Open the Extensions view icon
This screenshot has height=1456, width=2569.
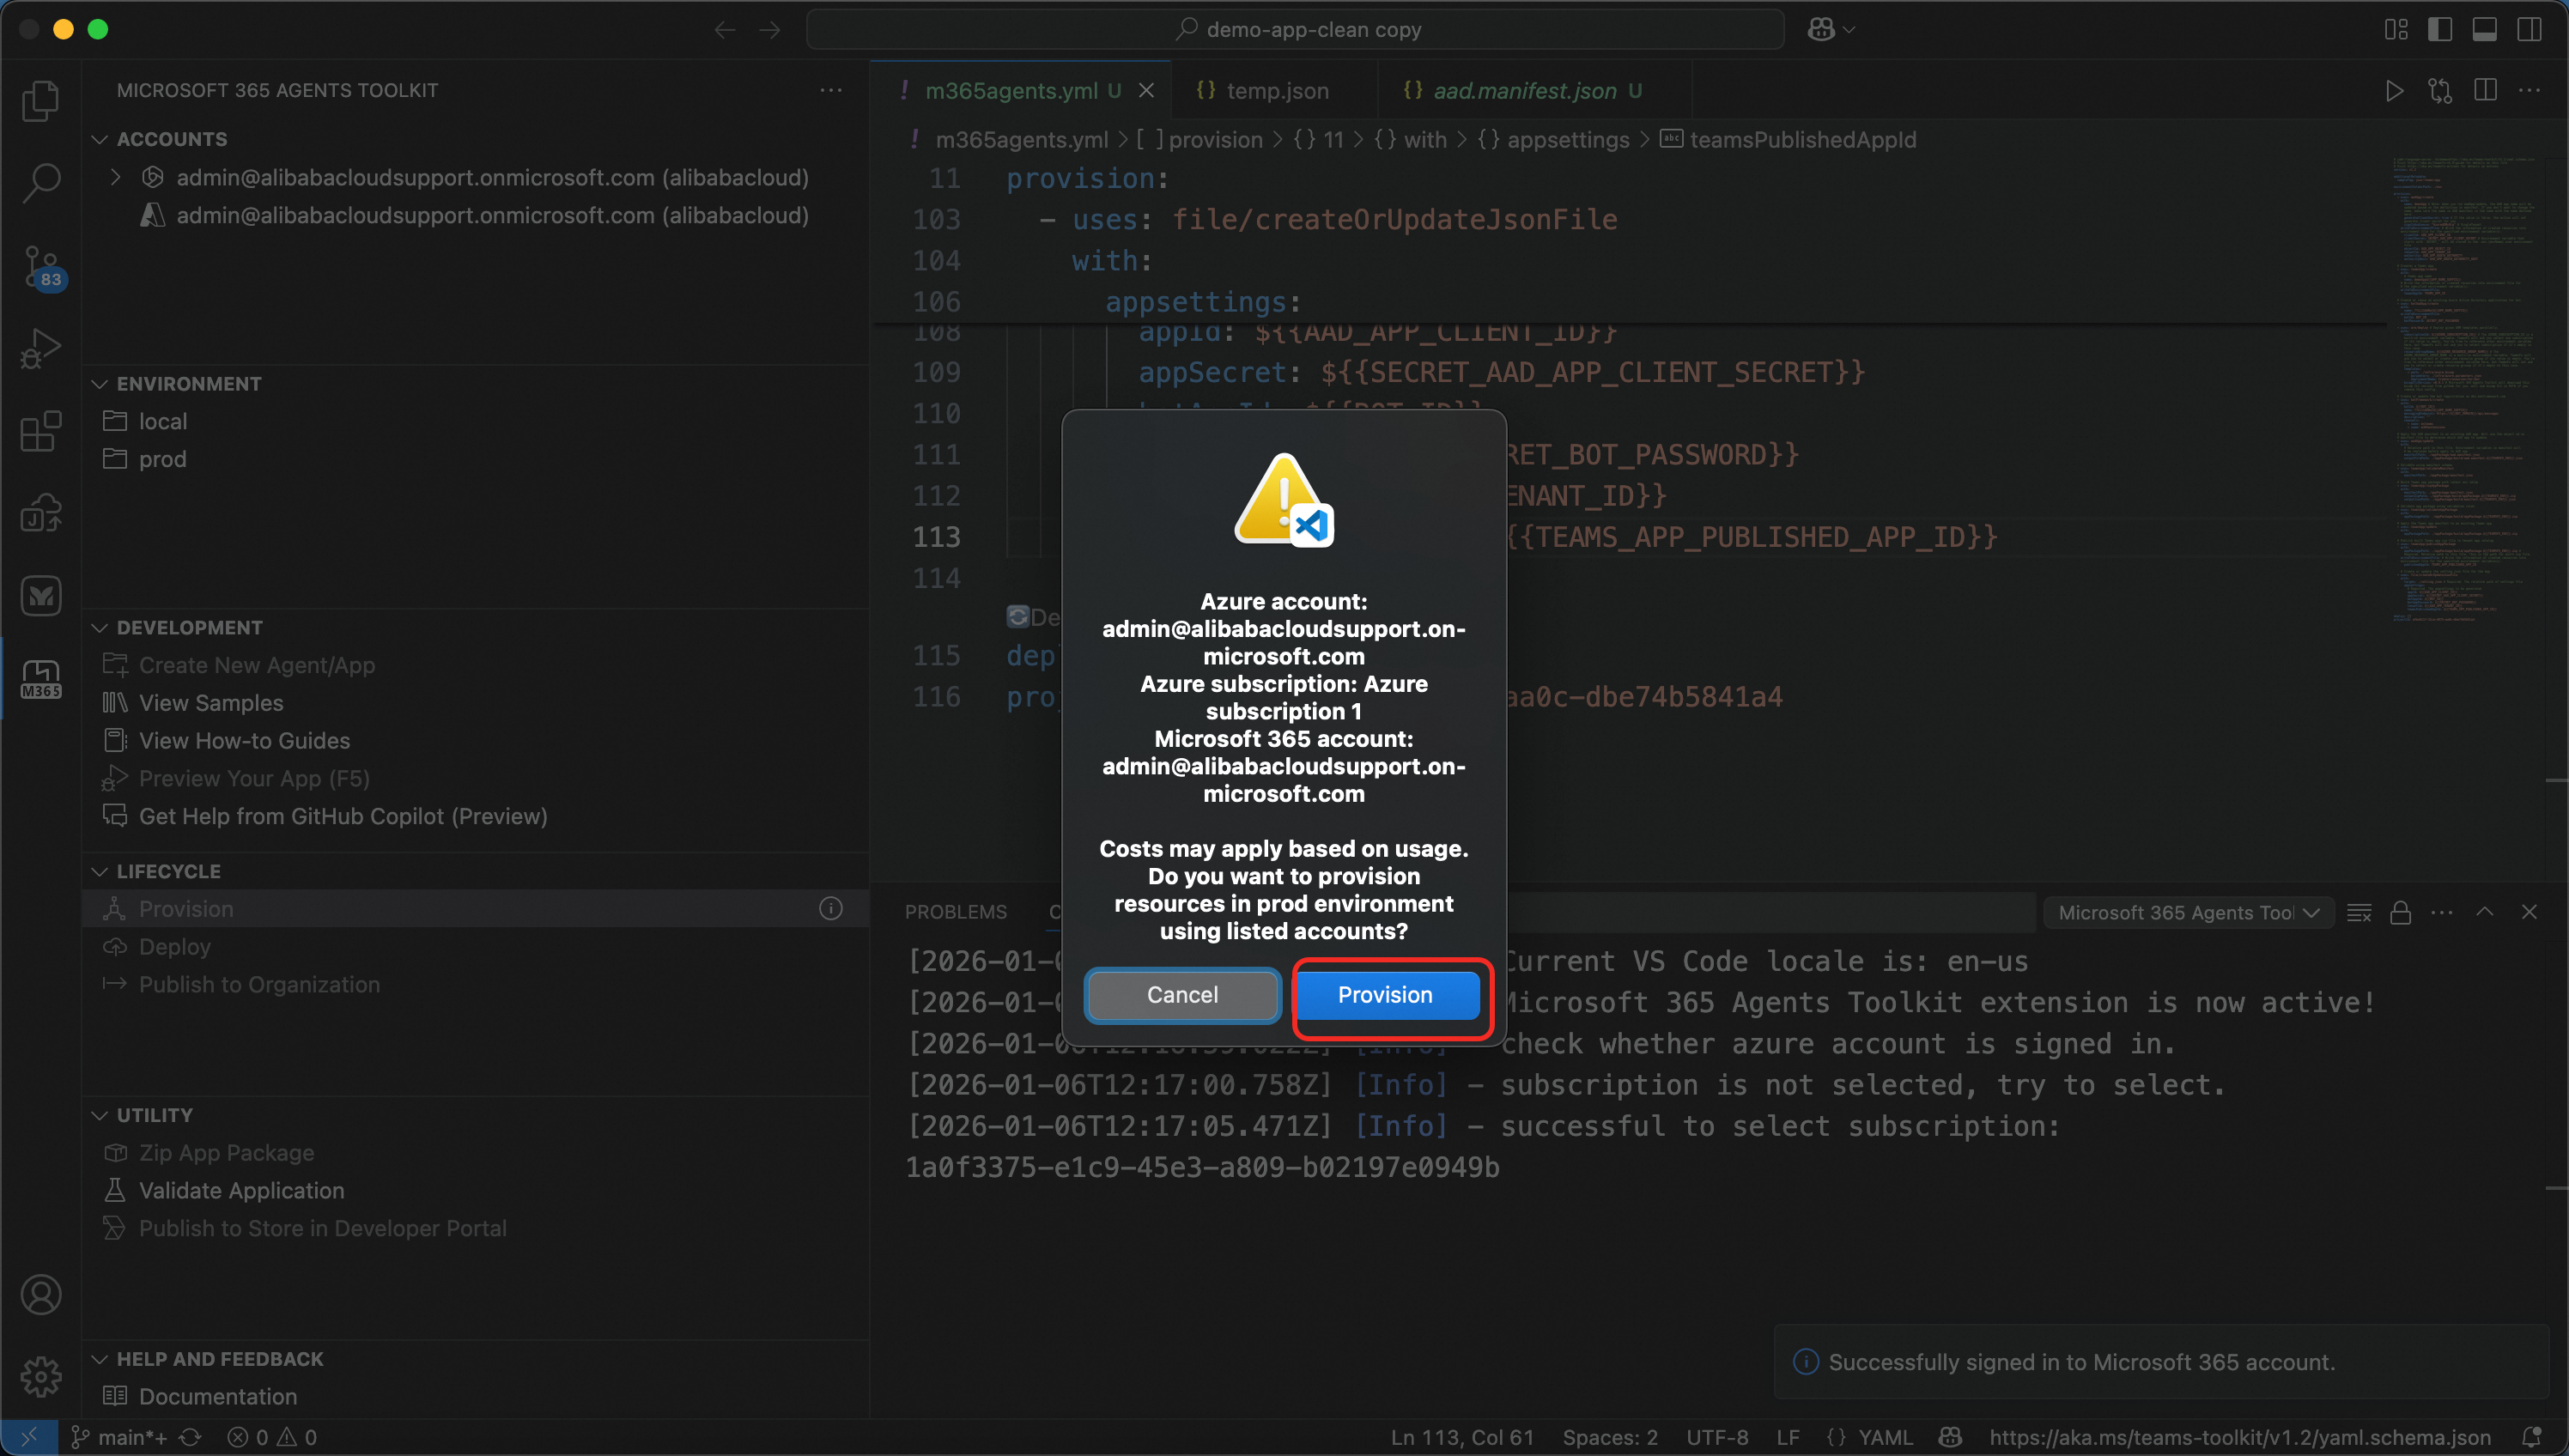click(40, 432)
